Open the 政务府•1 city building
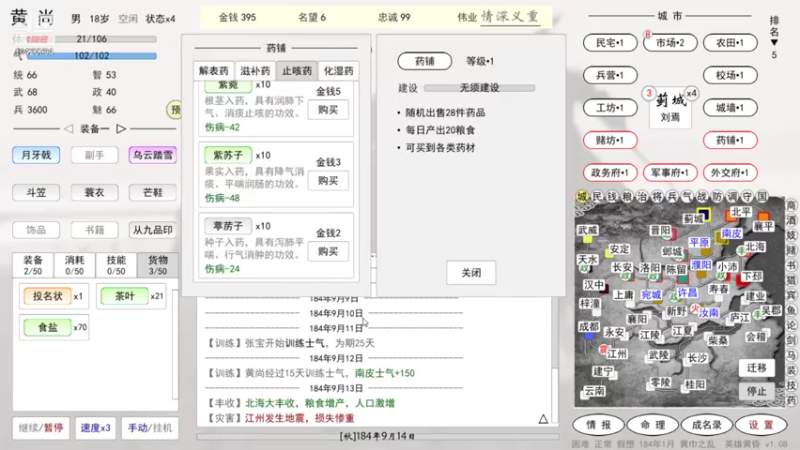The height and width of the screenshot is (450, 800). pyautogui.click(x=610, y=173)
